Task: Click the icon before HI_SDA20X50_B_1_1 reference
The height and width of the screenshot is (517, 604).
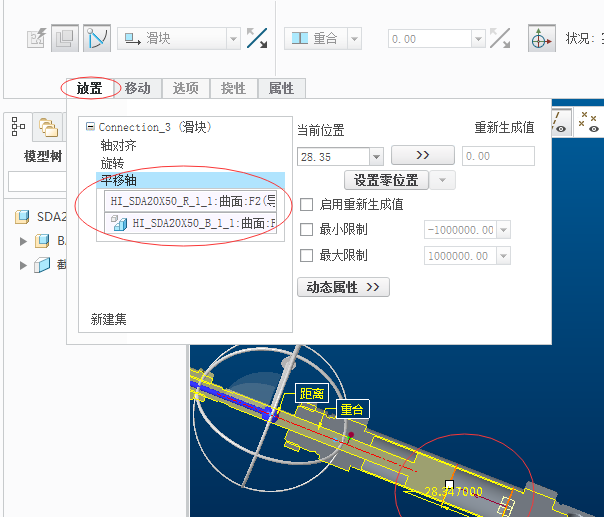Action: [x=119, y=223]
